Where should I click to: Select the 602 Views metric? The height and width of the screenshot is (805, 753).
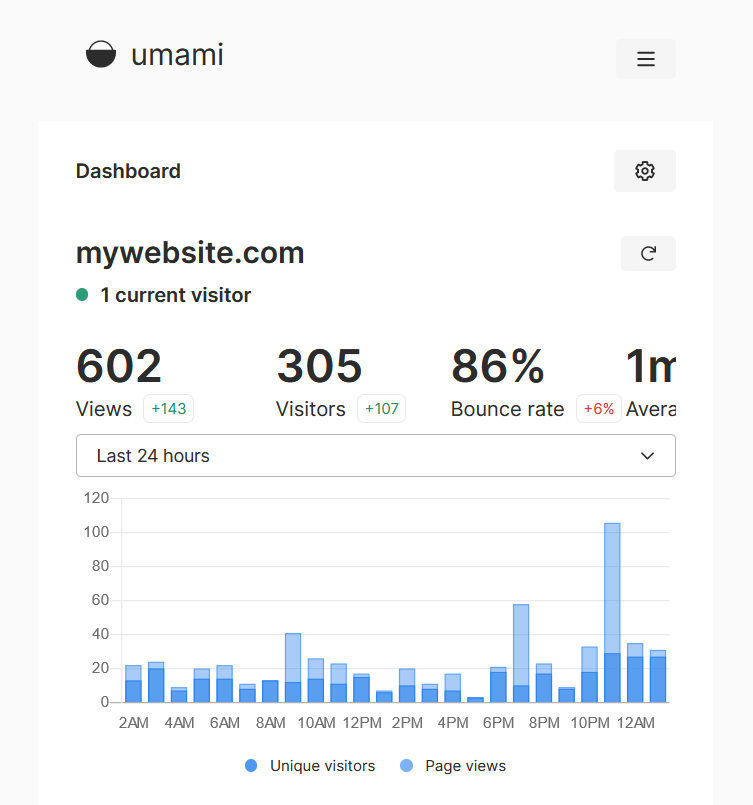(119, 366)
